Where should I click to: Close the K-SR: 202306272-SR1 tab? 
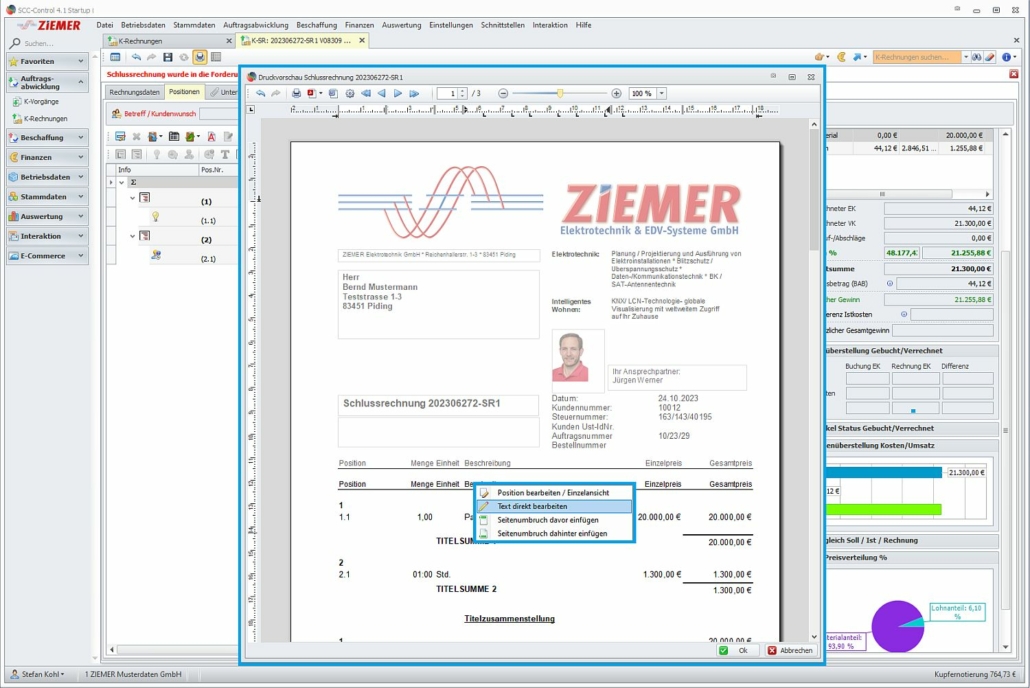tap(361, 41)
